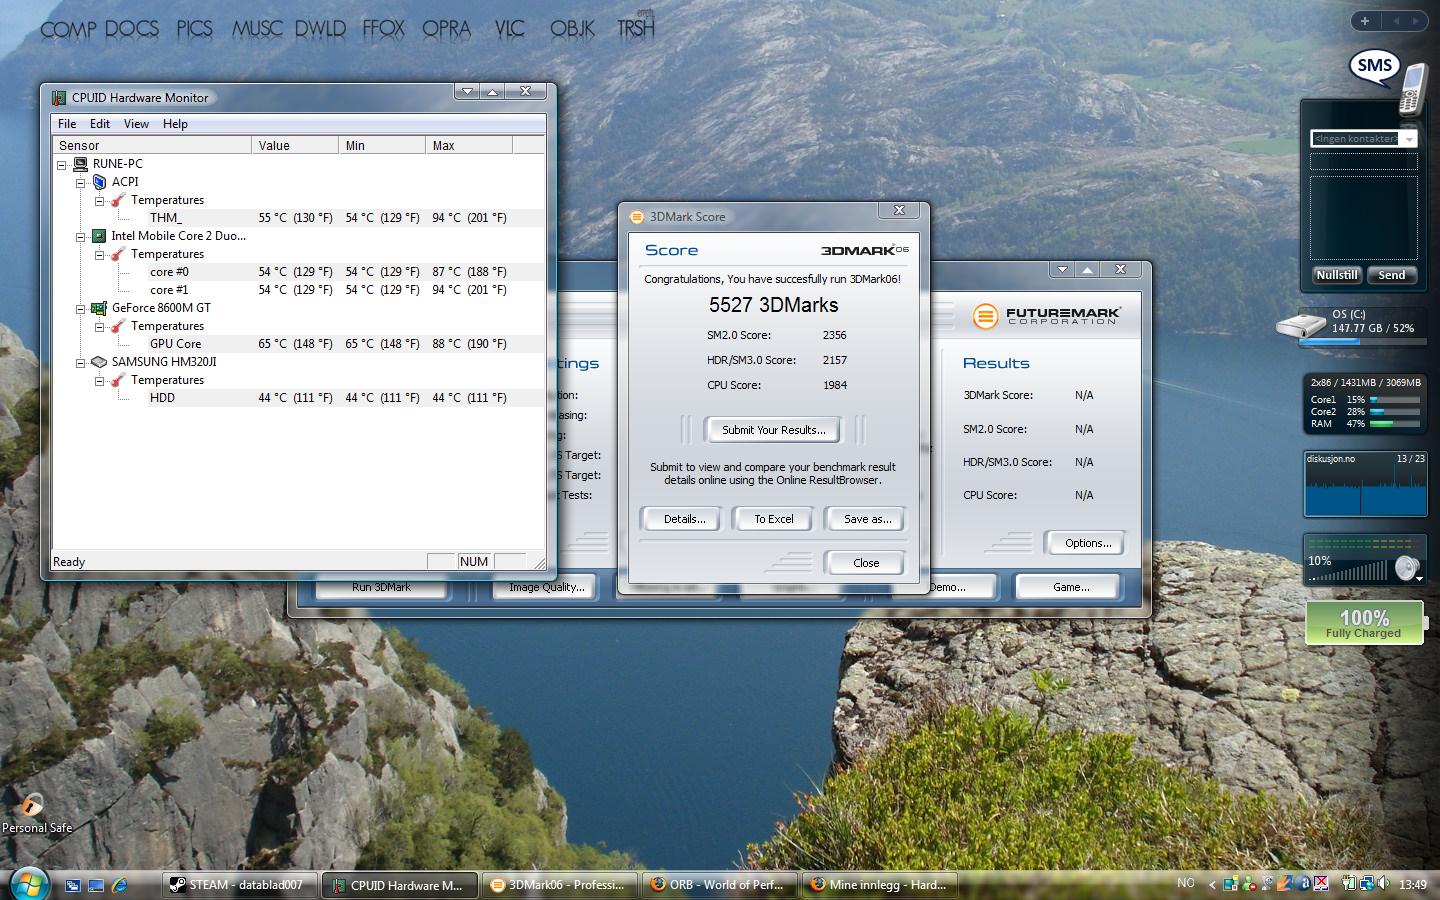
Task: Click the Details button
Action: pos(684,519)
